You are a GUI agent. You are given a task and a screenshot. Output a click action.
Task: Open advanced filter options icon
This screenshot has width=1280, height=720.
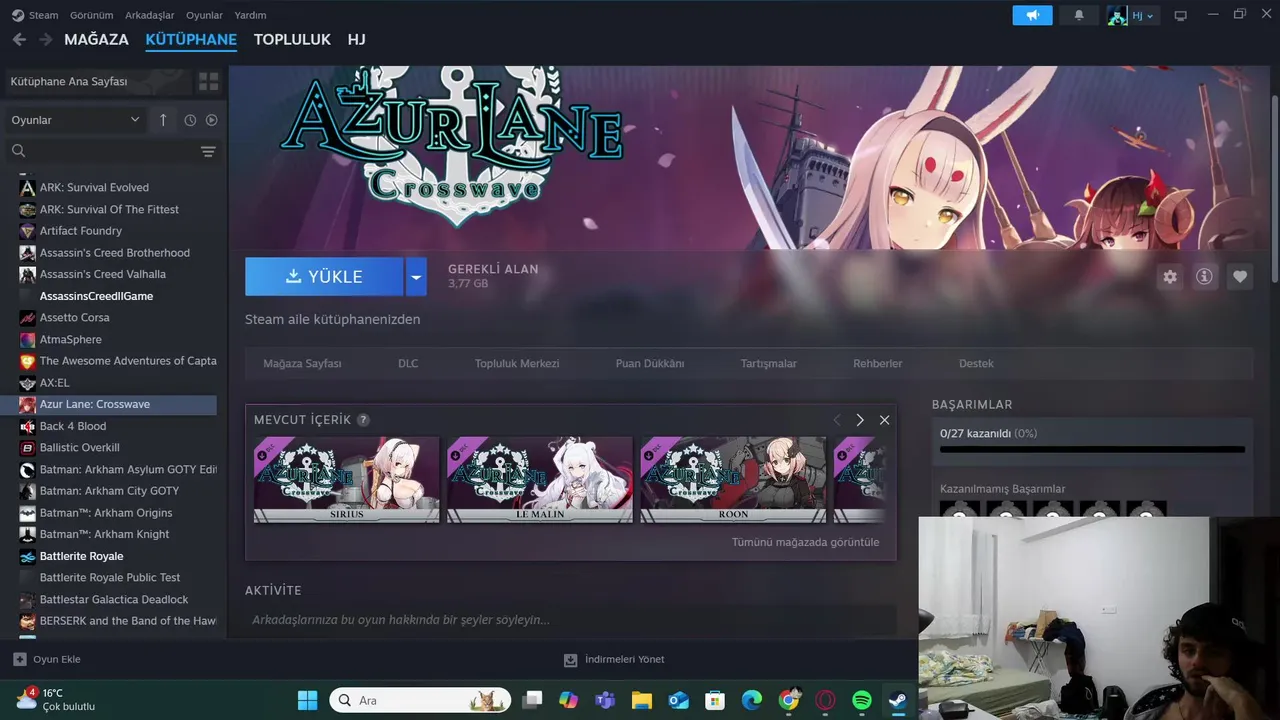tap(208, 151)
